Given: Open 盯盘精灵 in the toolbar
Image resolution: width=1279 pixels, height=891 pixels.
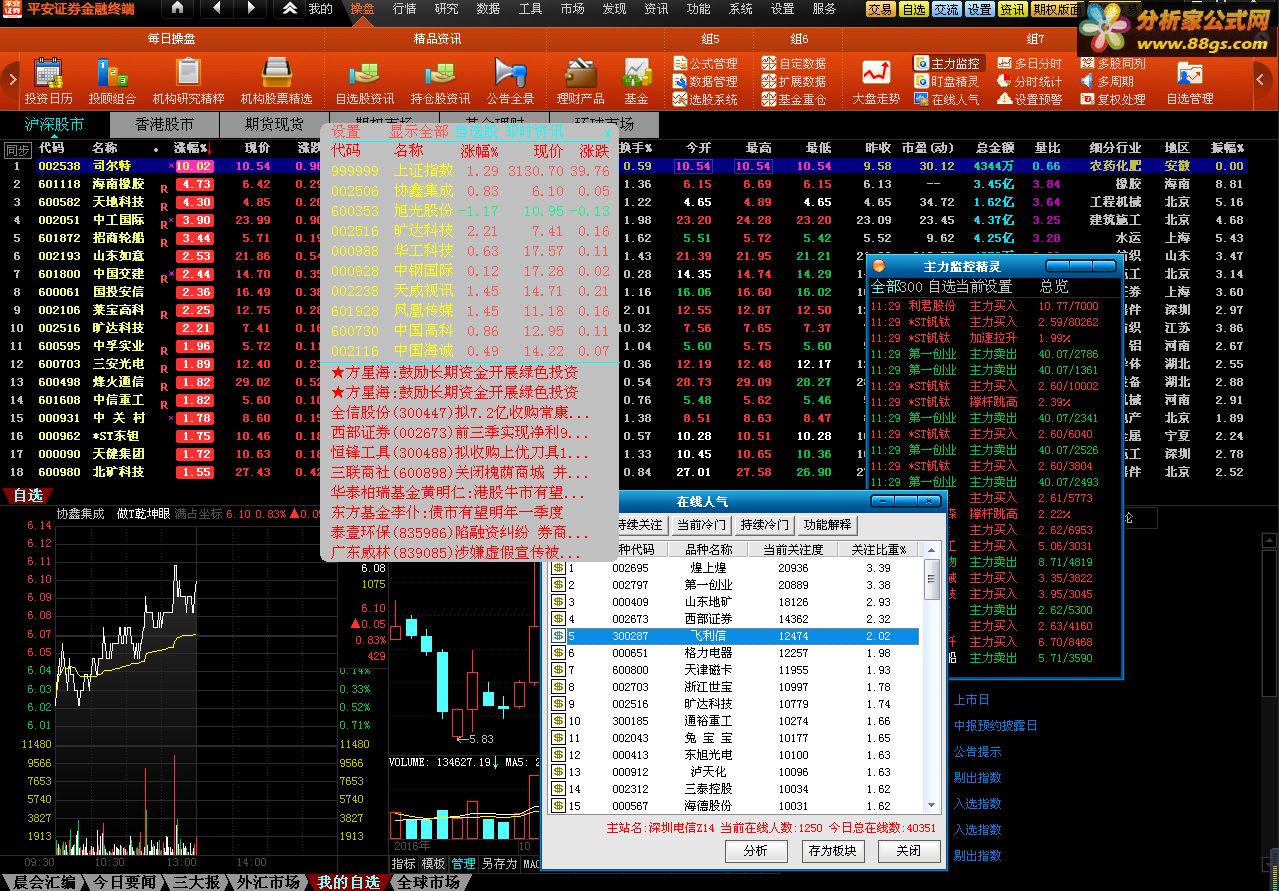Looking at the screenshot, I should [948, 82].
